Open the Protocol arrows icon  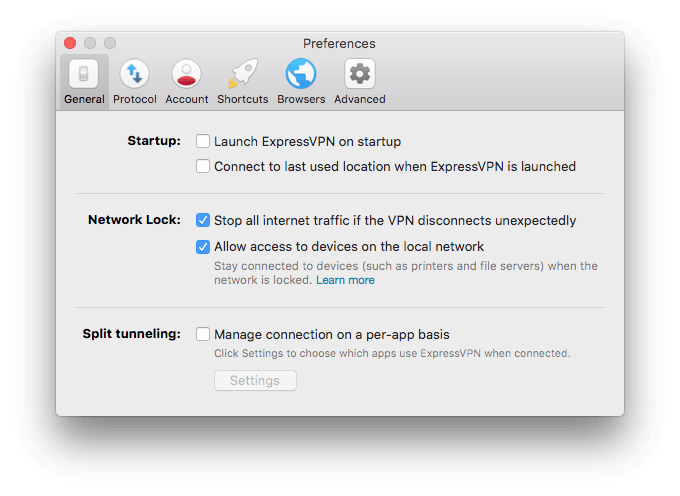coord(134,74)
